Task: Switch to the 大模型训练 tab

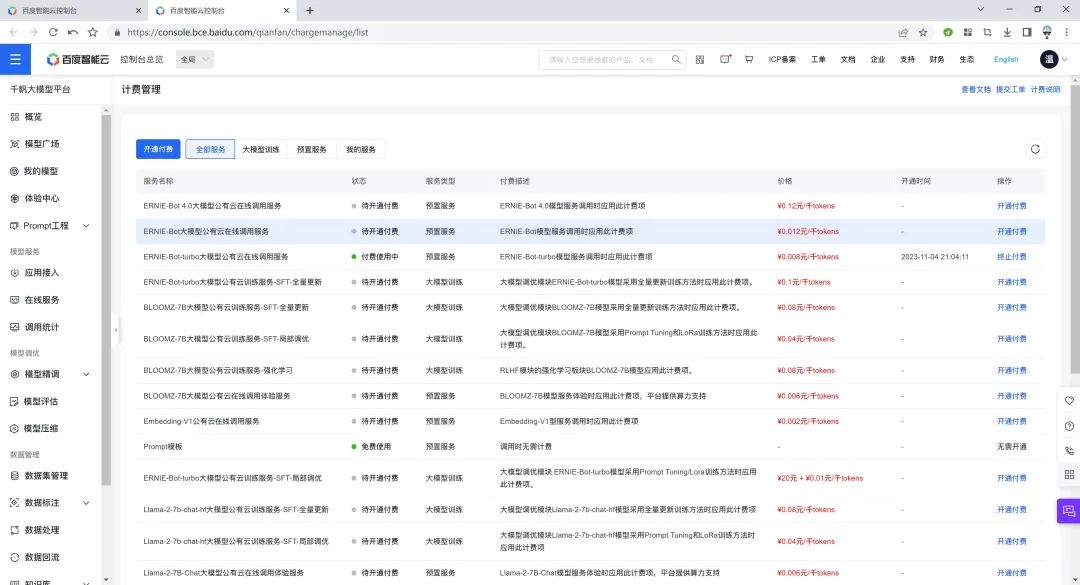Action: tap(260, 150)
